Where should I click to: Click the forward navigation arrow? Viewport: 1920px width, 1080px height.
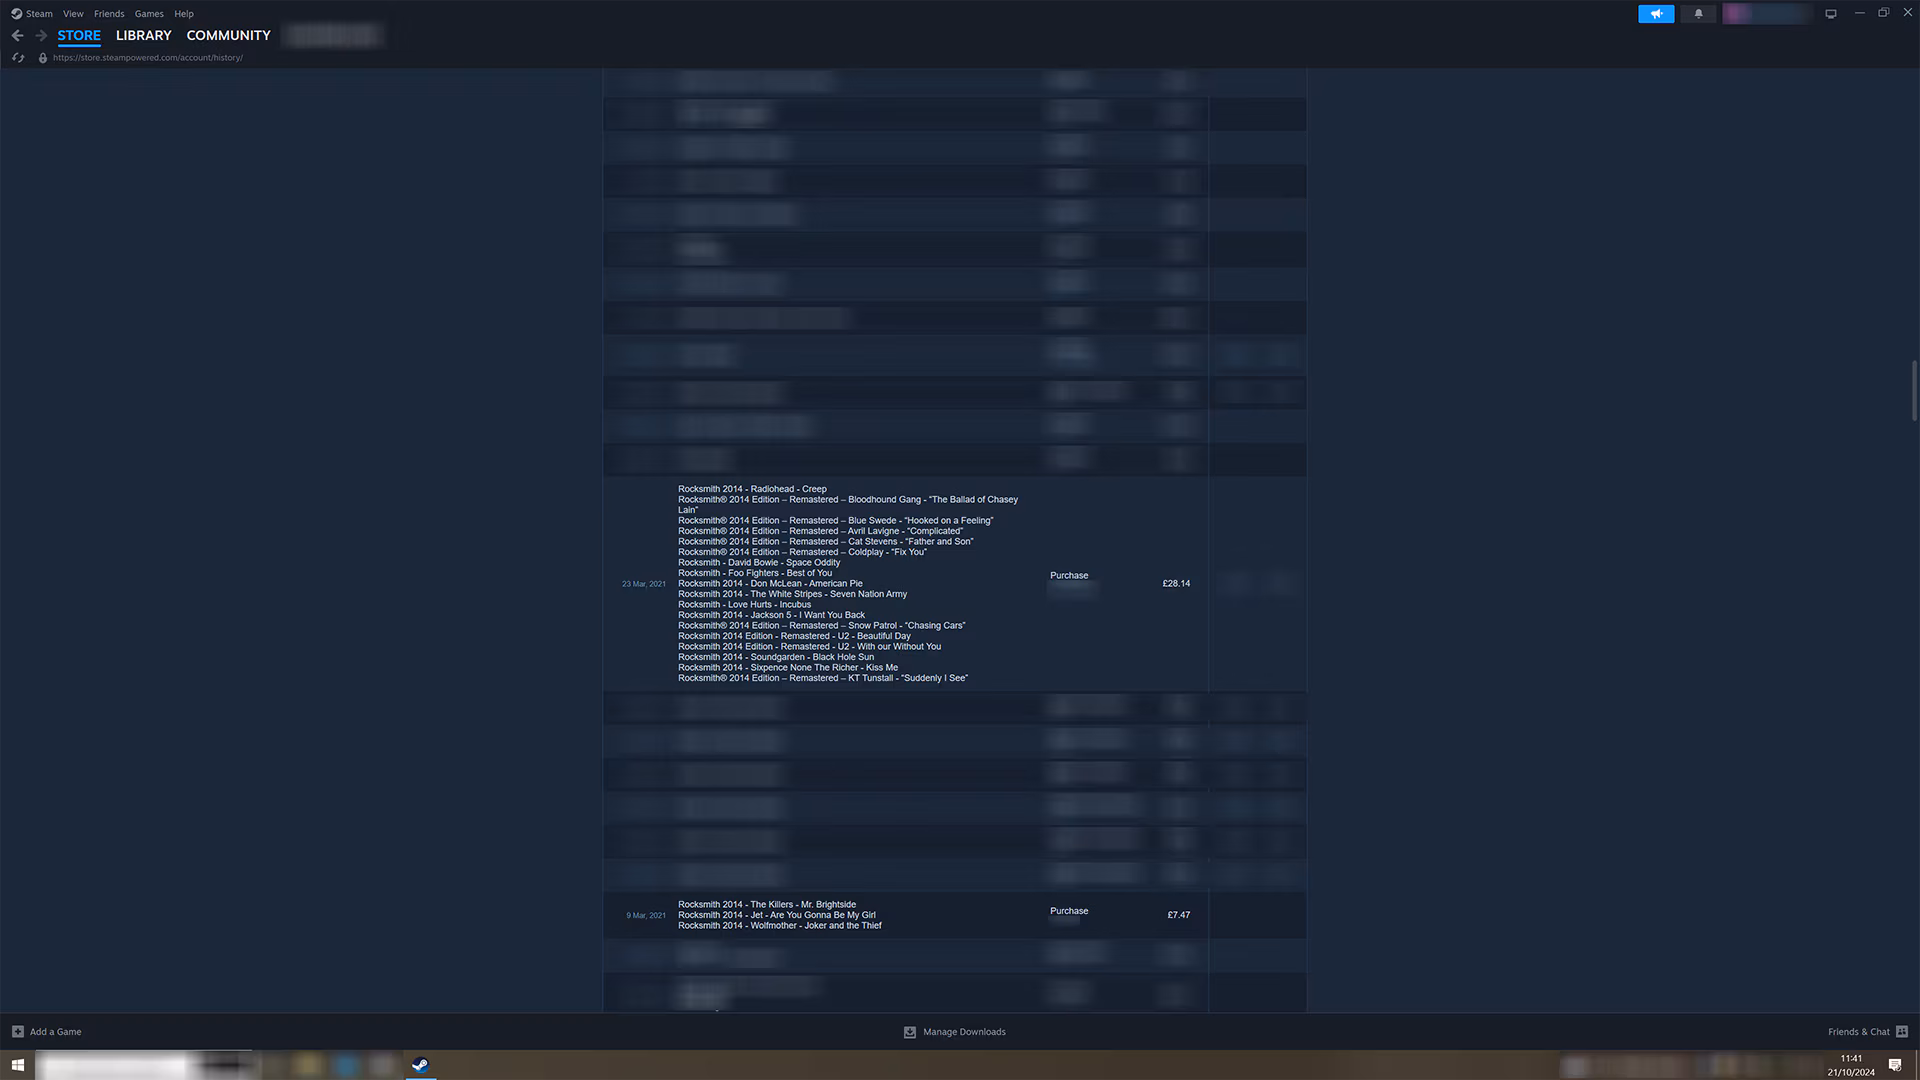coord(41,35)
